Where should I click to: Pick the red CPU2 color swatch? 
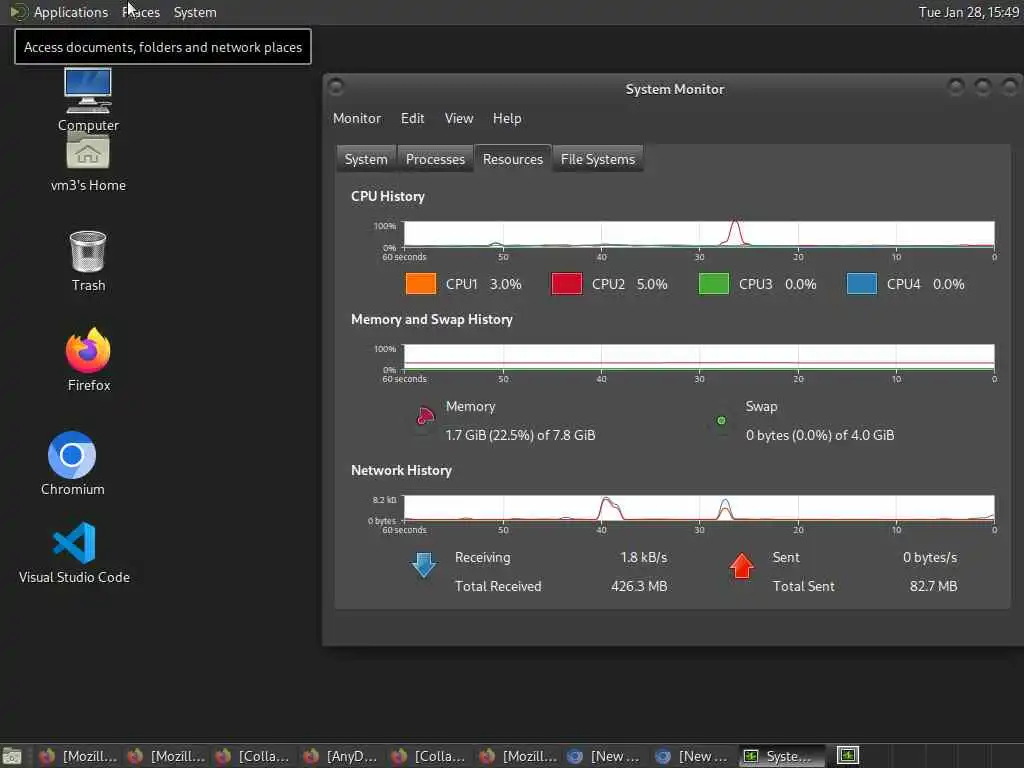click(x=566, y=284)
